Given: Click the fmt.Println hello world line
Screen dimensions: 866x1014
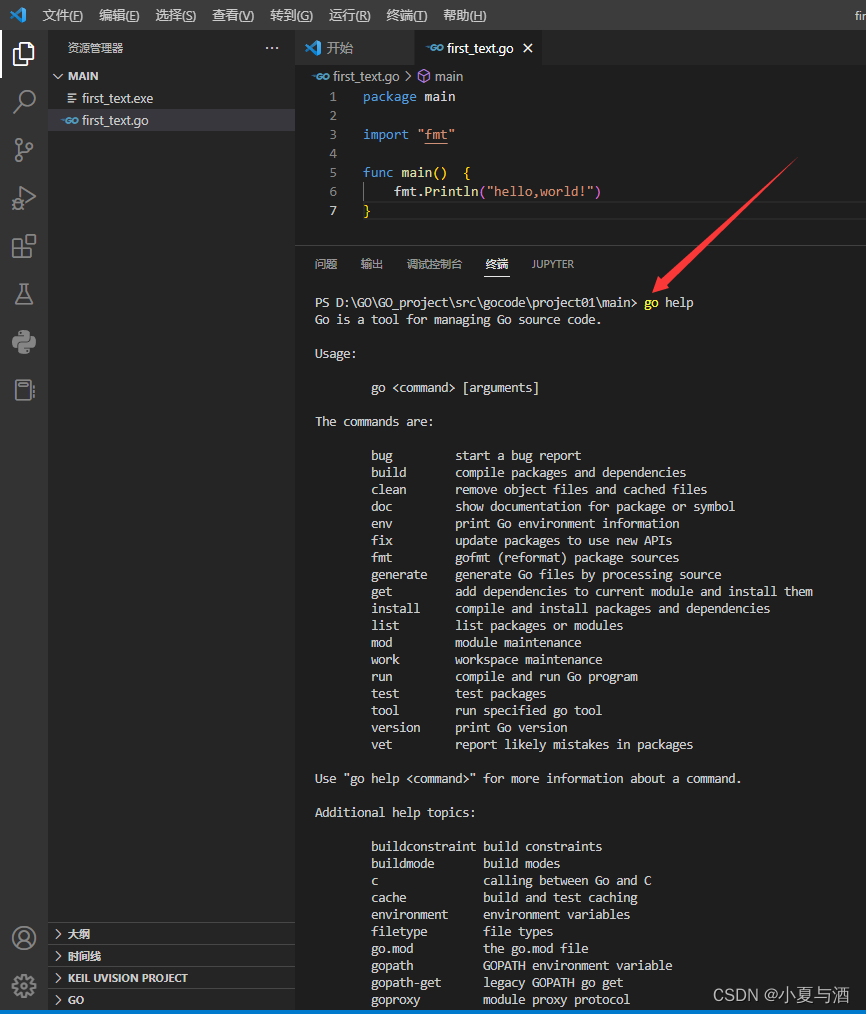Looking at the screenshot, I should 497,191.
